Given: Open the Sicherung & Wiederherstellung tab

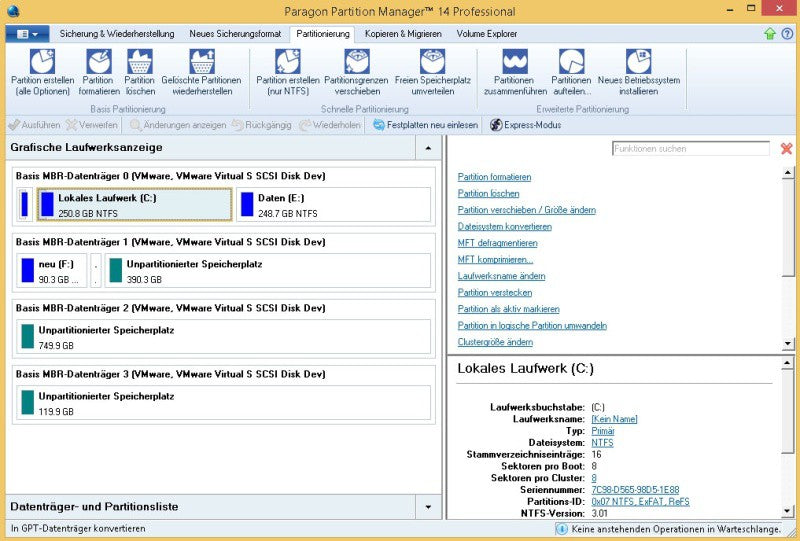Looking at the screenshot, I should pyautogui.click(x=117, y=34).
